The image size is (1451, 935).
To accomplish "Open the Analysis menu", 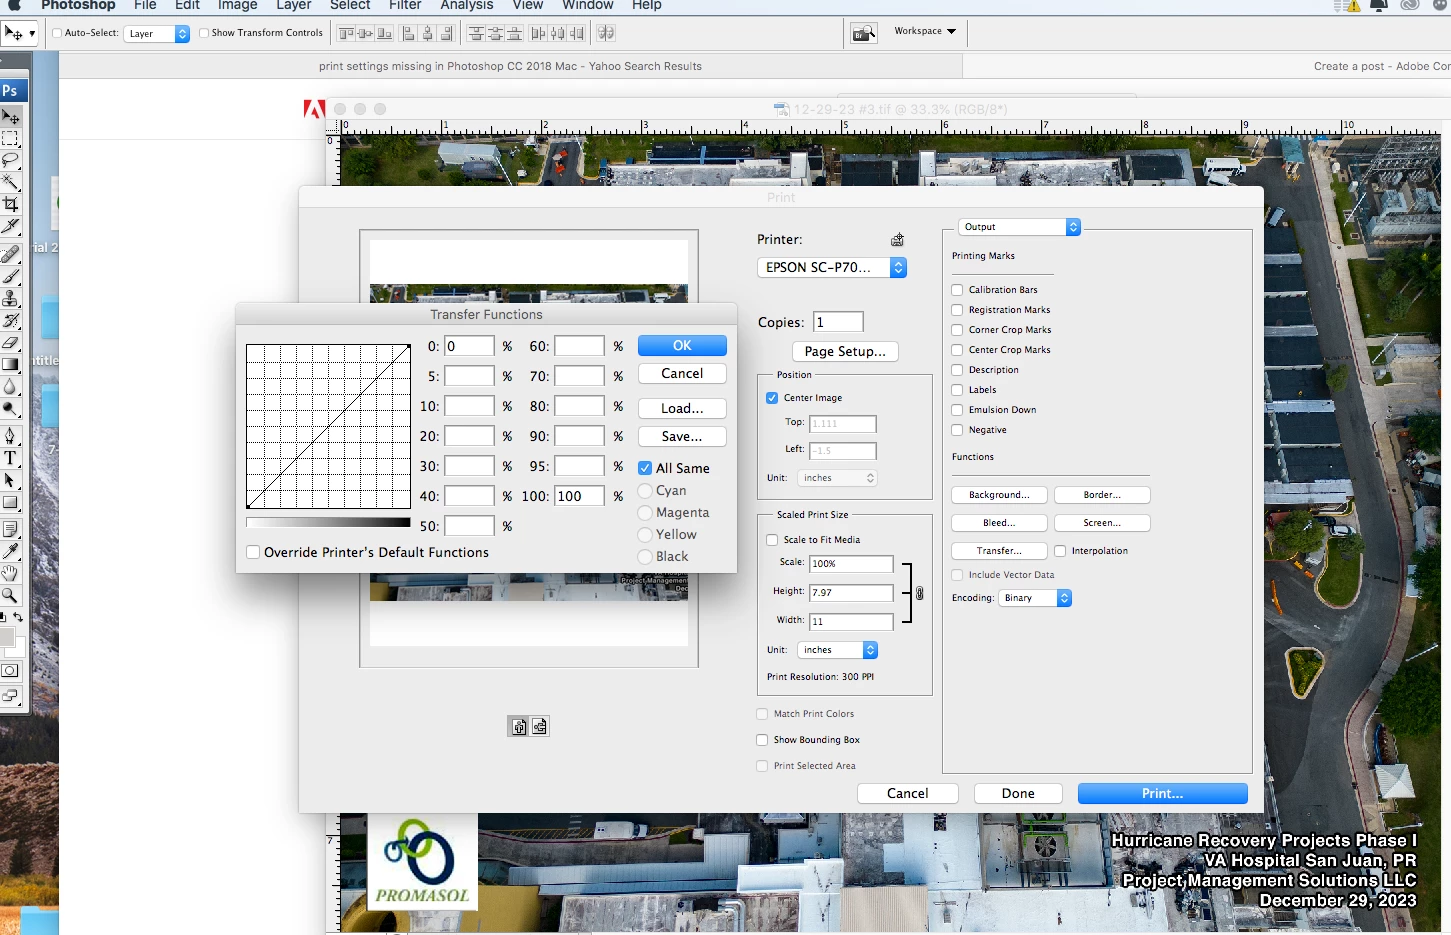I will click(x=467, y=5).
